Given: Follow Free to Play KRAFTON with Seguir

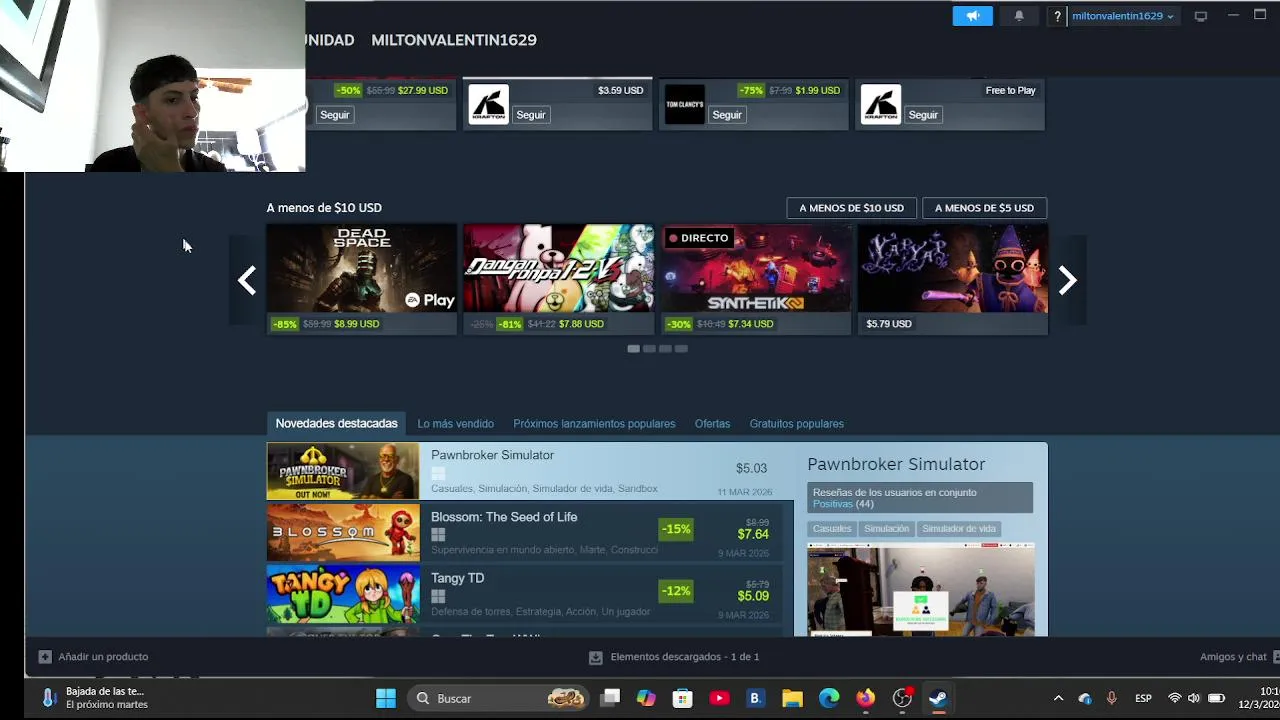Looking at the screenshot, I should [x=923, y=115].
